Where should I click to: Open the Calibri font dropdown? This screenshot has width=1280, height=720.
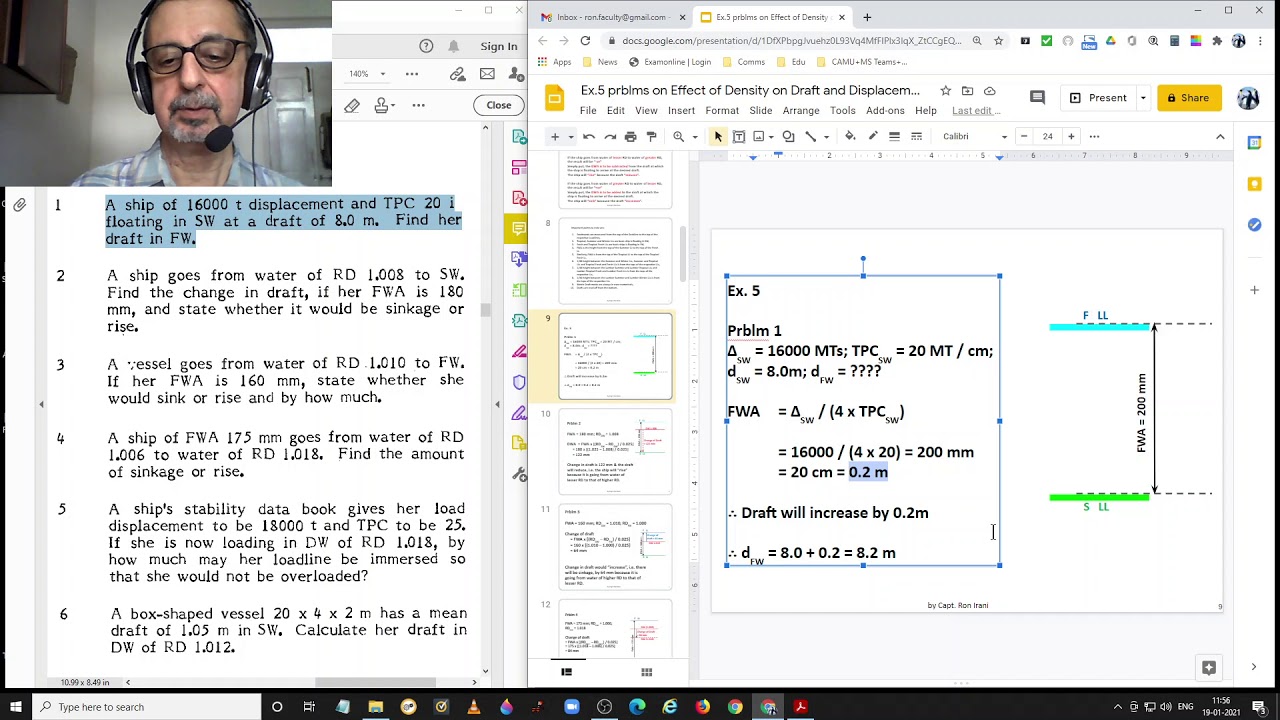(973, 136)
